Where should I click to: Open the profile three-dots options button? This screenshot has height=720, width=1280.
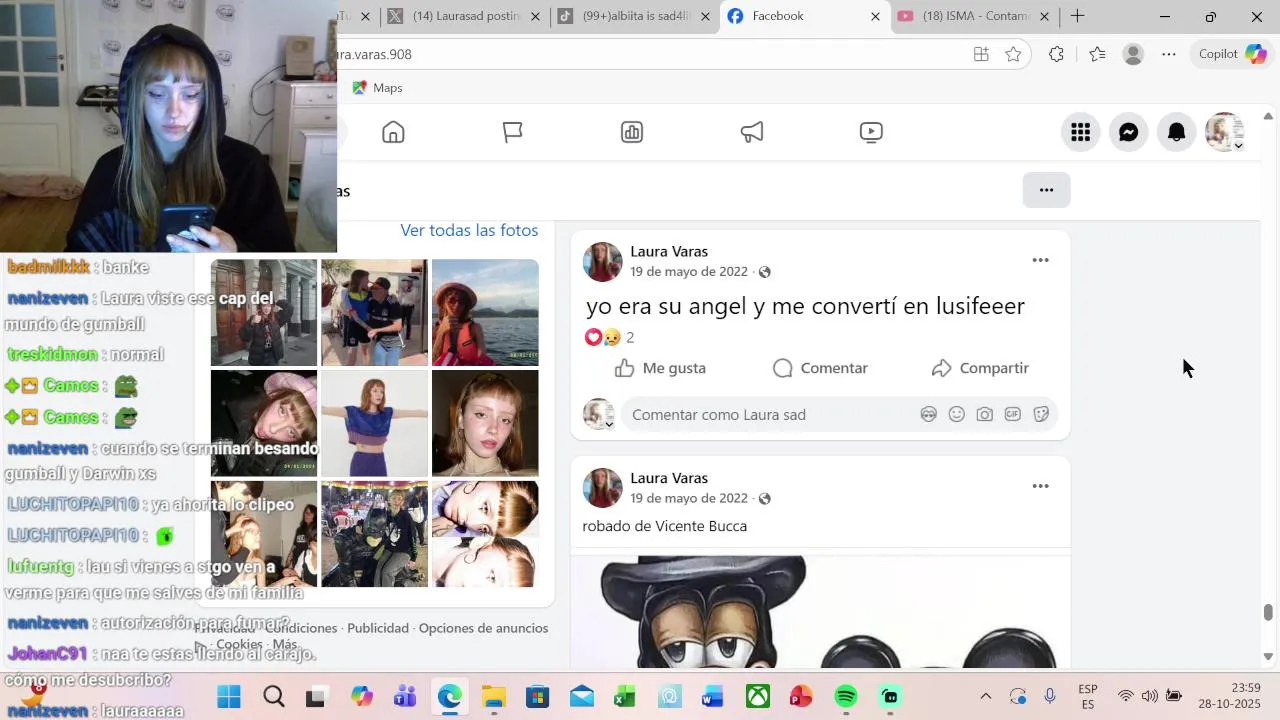[1046, 190]
